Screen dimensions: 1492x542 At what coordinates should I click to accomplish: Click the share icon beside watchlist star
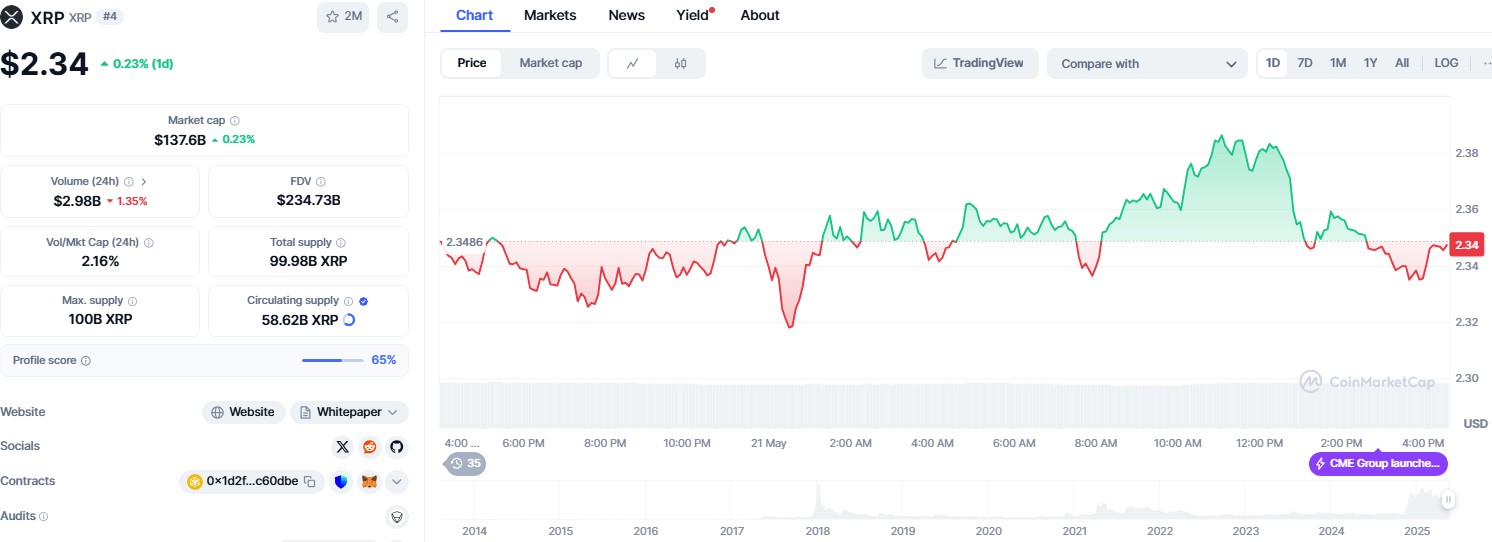pos(392,17)
